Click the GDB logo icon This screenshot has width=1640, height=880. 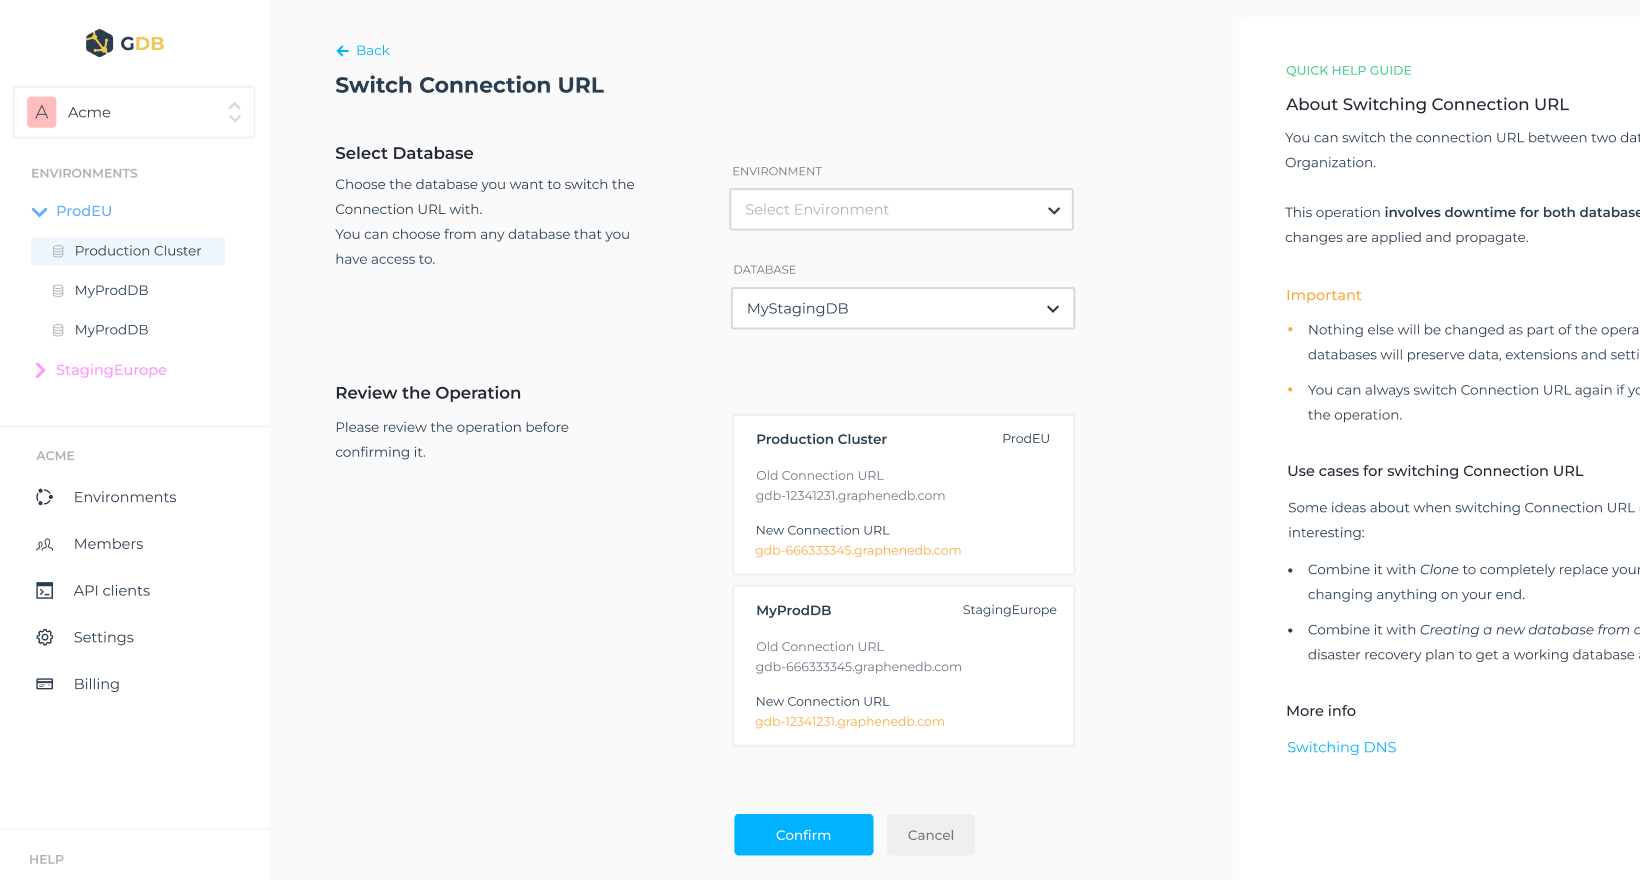99,43
